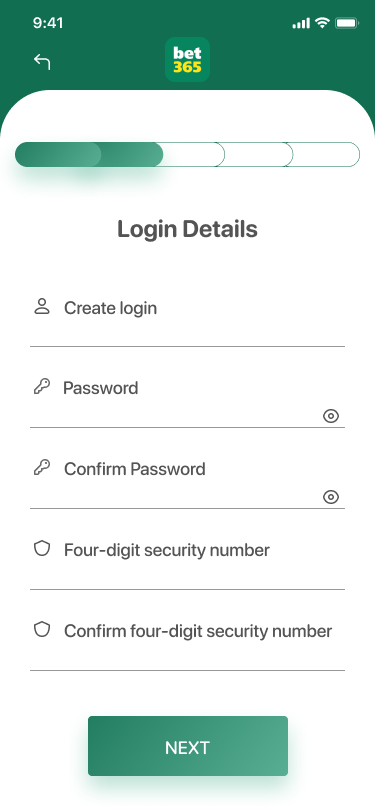Click the shield icon beside Confirm four-digit security number

42,629
